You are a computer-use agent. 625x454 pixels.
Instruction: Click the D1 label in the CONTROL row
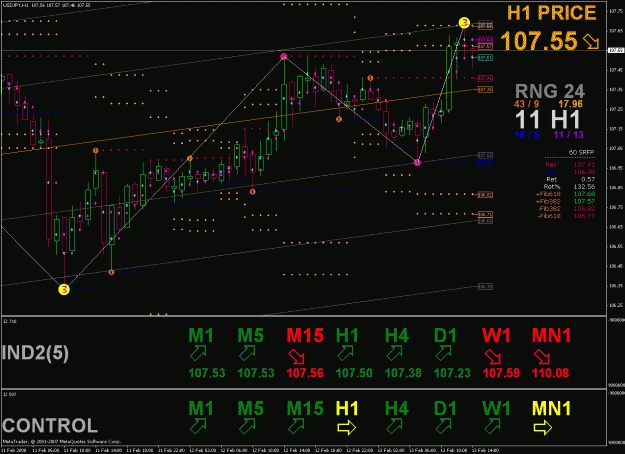(445, 409)
